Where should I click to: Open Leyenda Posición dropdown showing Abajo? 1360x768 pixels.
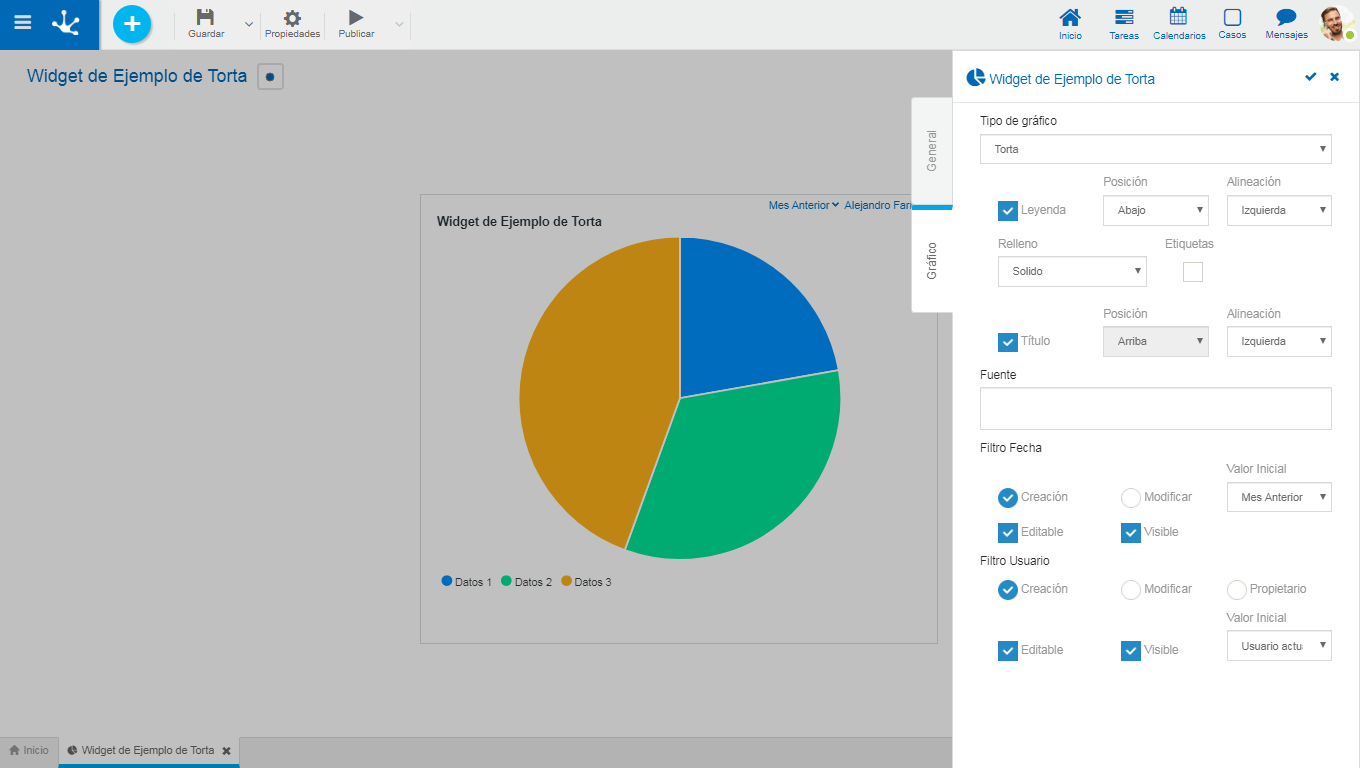coord(1156,210)
